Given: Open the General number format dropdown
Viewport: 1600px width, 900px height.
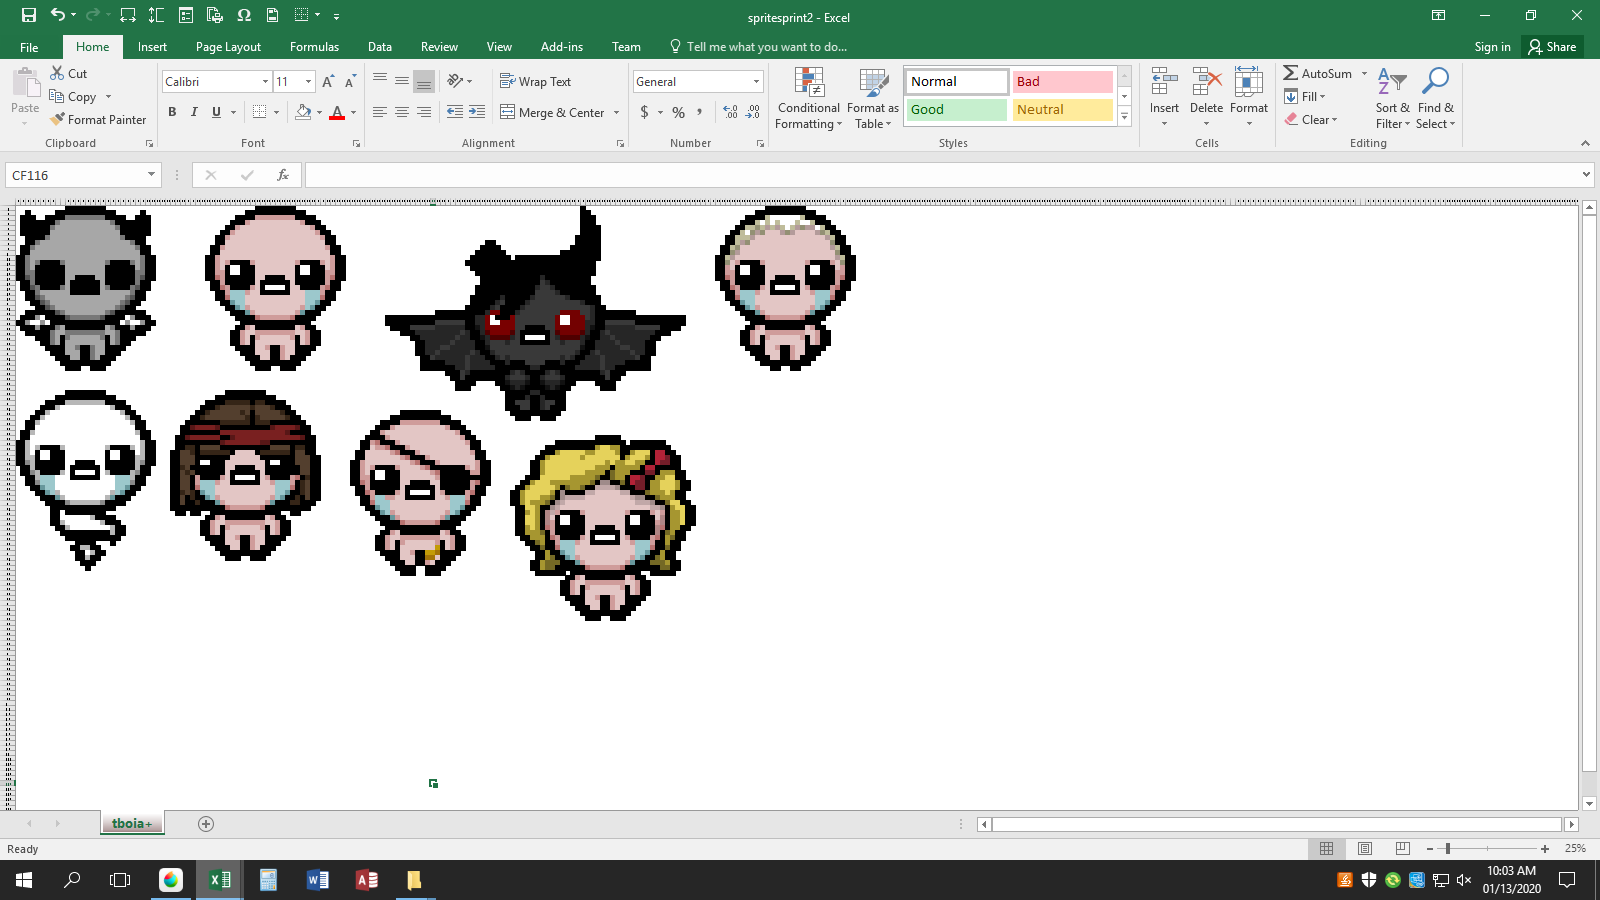Looking at the screenshot, I should [756, 82].
